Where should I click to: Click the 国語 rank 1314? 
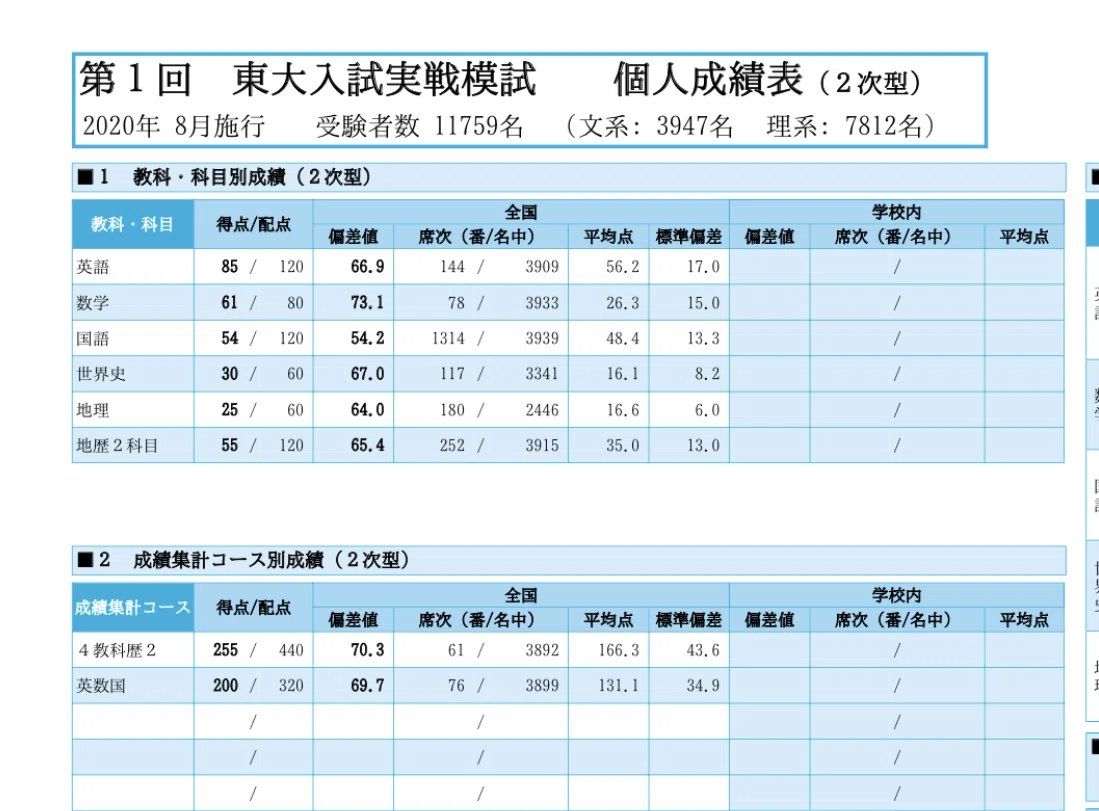(448, 339)
